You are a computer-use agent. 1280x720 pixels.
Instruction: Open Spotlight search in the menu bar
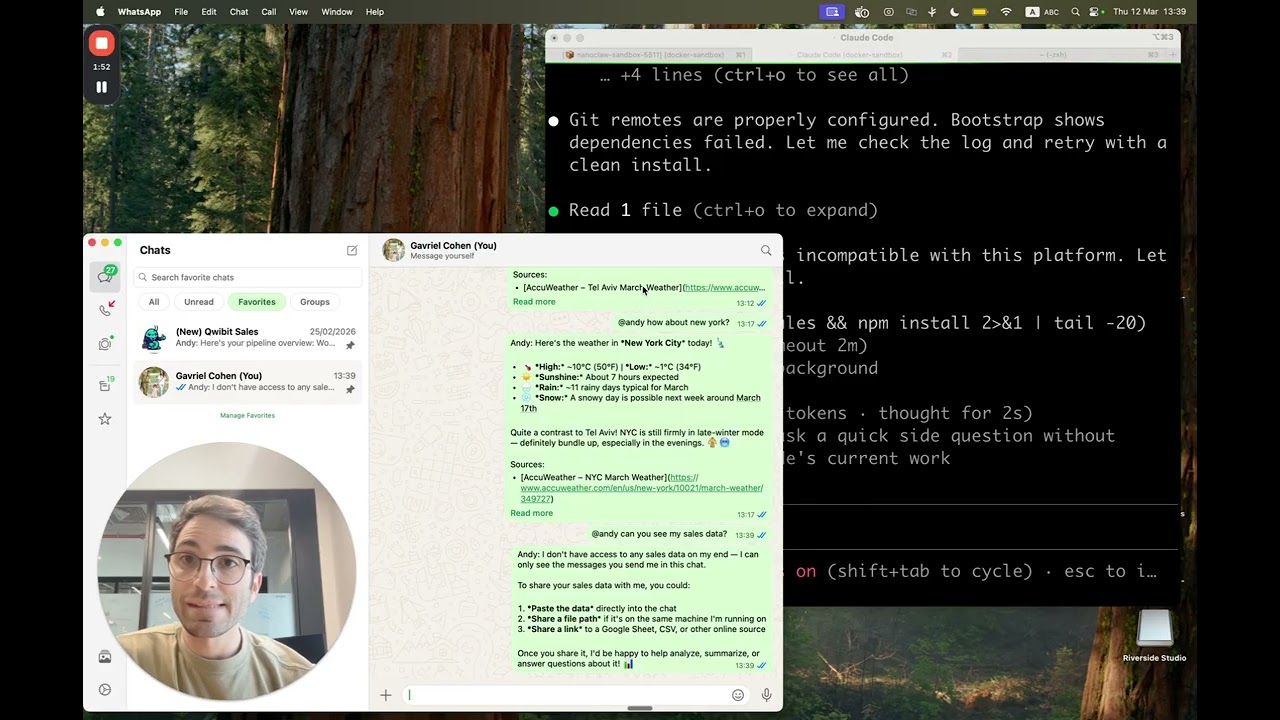coord(1075,12)
